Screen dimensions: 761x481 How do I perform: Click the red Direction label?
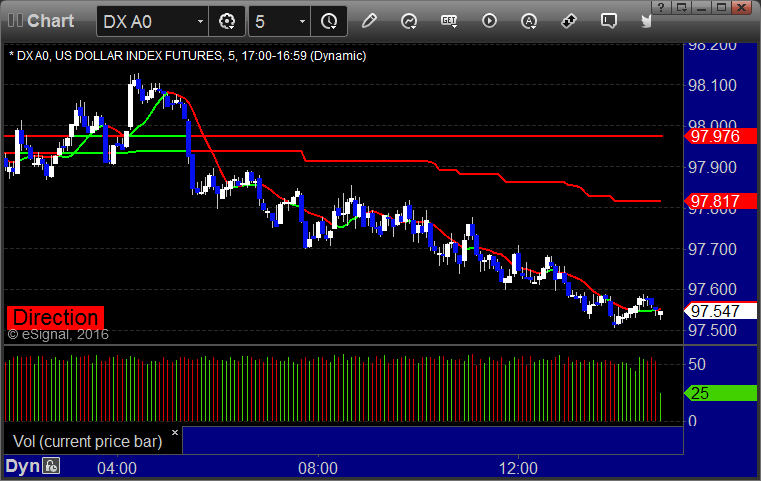[x=55, y=317]
